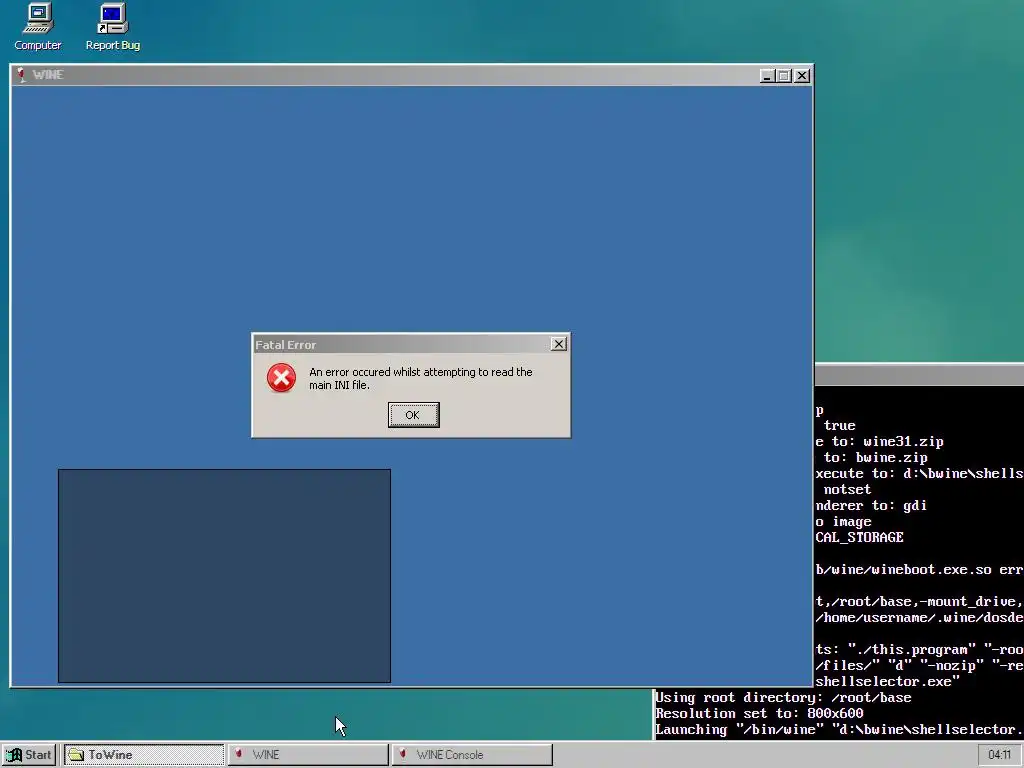Viewport: 1024px width, 768px height.
Task: Open the Report Bug desktop shortcut
Action: pyautogui.click(x=113, y=27)
